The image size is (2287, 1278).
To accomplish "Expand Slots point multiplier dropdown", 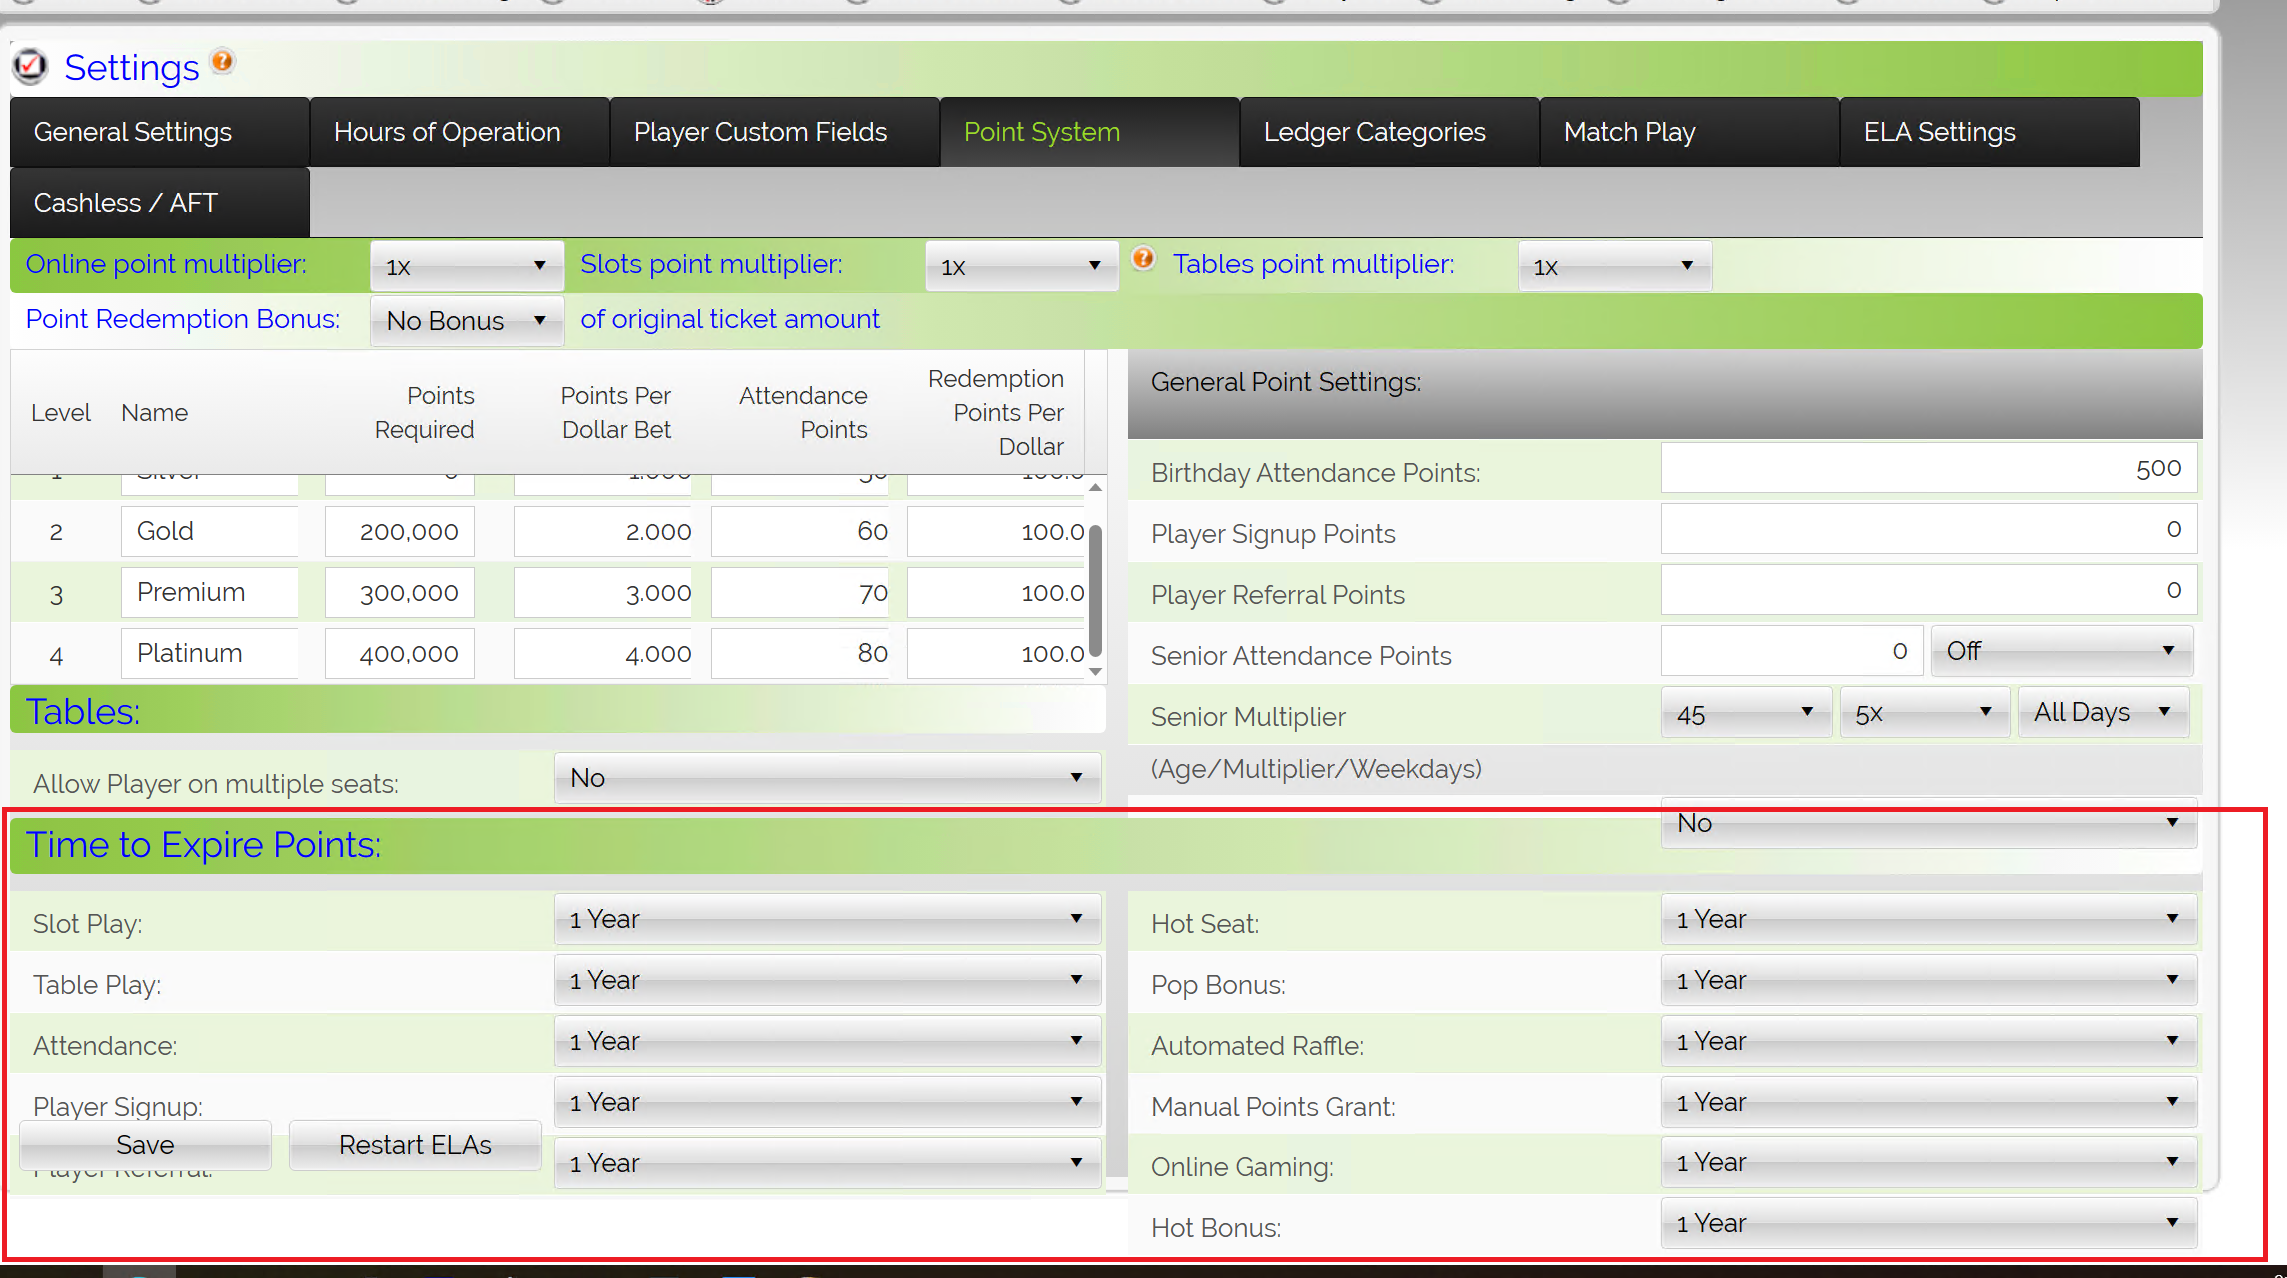I will coord(1022,266).
